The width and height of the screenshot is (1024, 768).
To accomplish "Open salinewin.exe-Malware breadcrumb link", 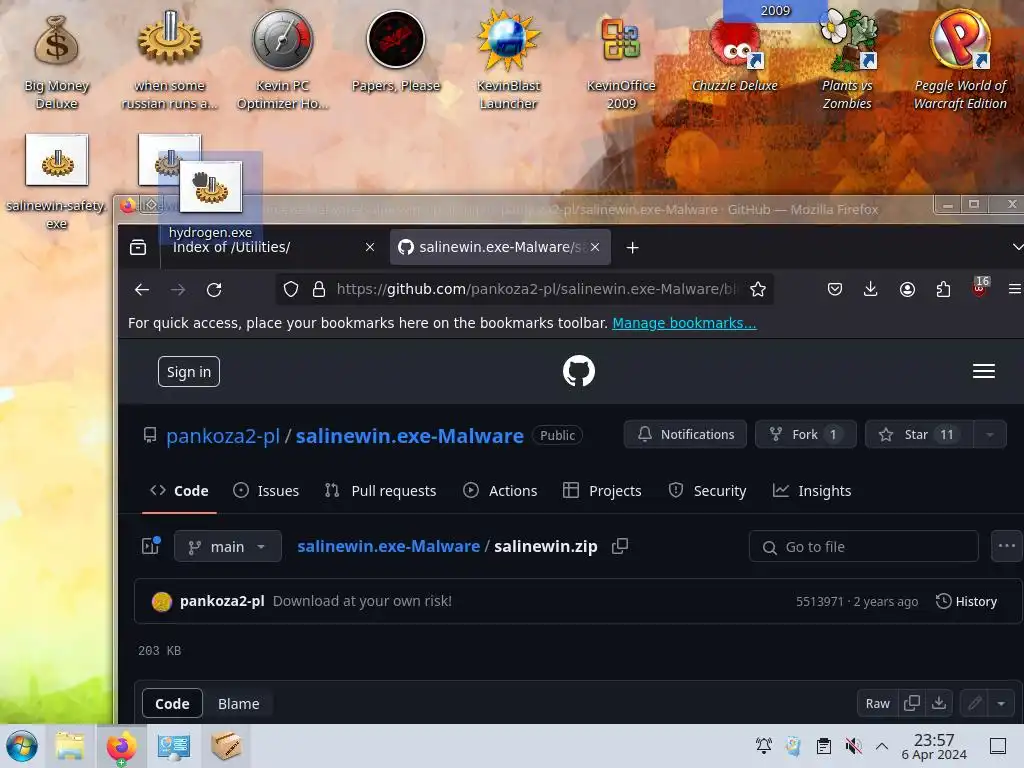I will [x=389, y=546].
